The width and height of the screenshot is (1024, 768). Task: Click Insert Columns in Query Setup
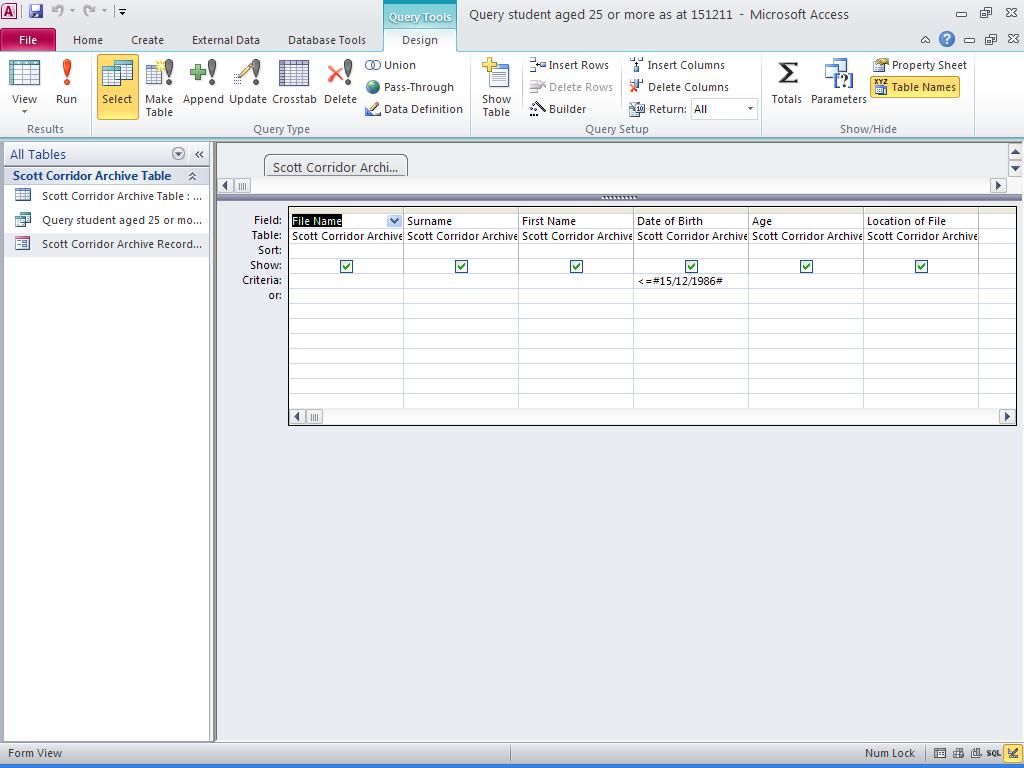point(677,65)
